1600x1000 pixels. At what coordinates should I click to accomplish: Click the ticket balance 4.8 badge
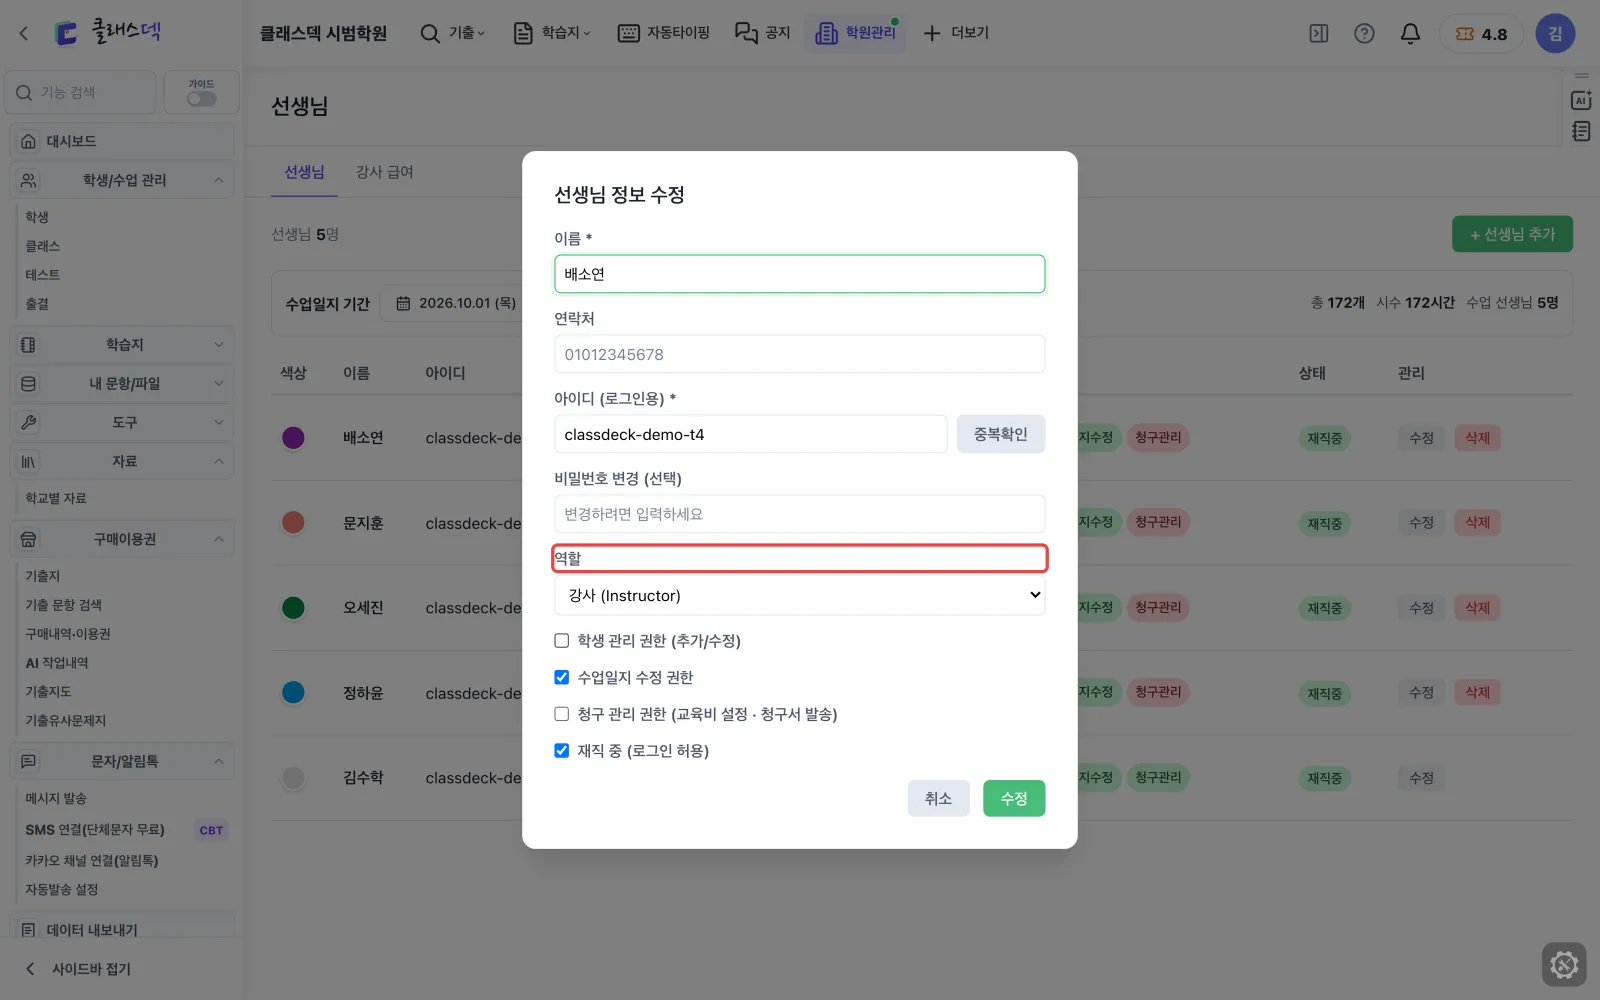[1481, 34]
